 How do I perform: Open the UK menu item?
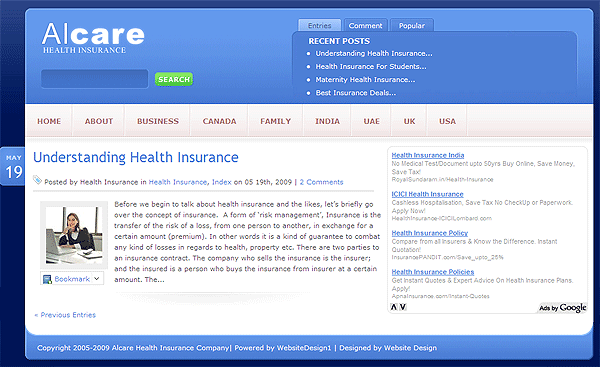409,121
